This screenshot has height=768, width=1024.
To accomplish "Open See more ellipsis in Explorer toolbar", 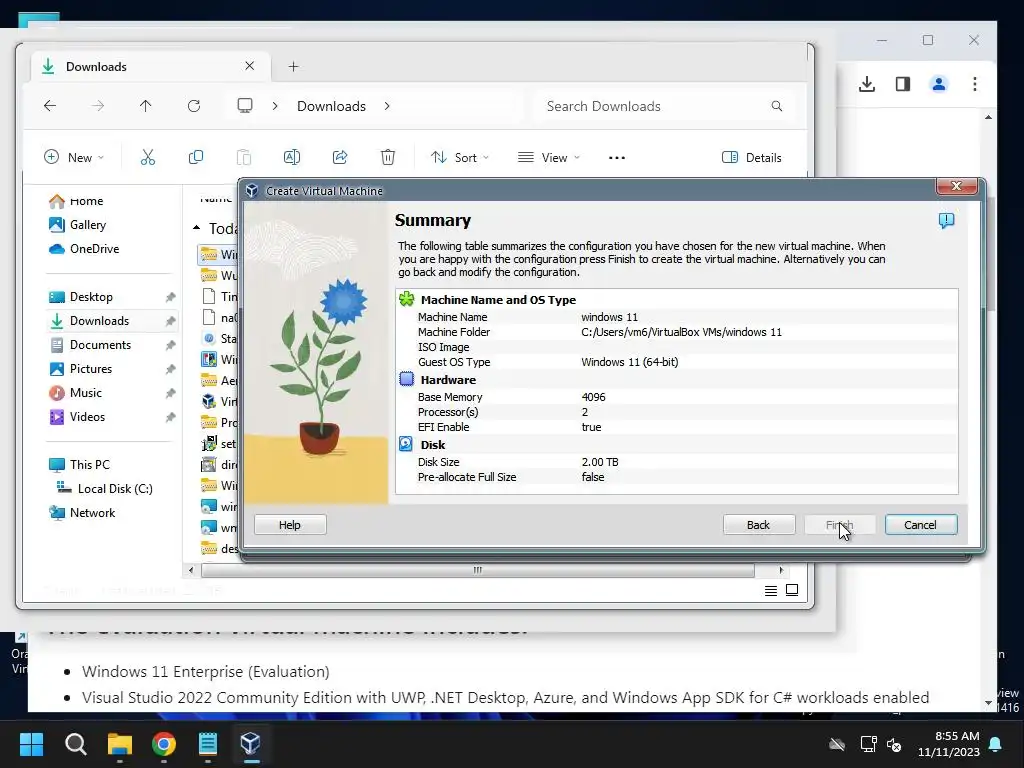I will [616, 157].
